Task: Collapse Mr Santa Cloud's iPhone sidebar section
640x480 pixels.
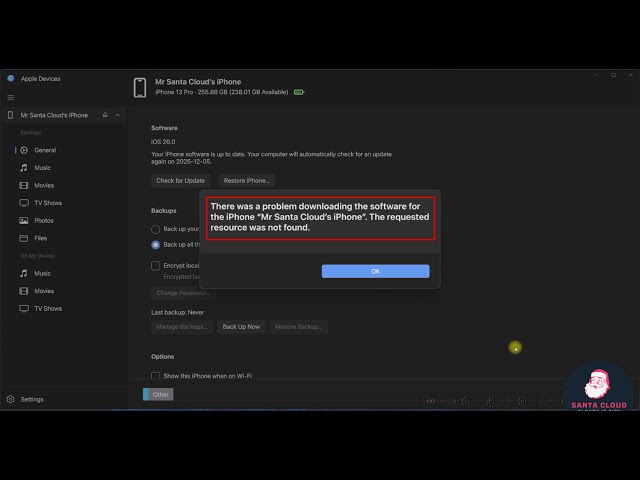Action: coord(118,115)
